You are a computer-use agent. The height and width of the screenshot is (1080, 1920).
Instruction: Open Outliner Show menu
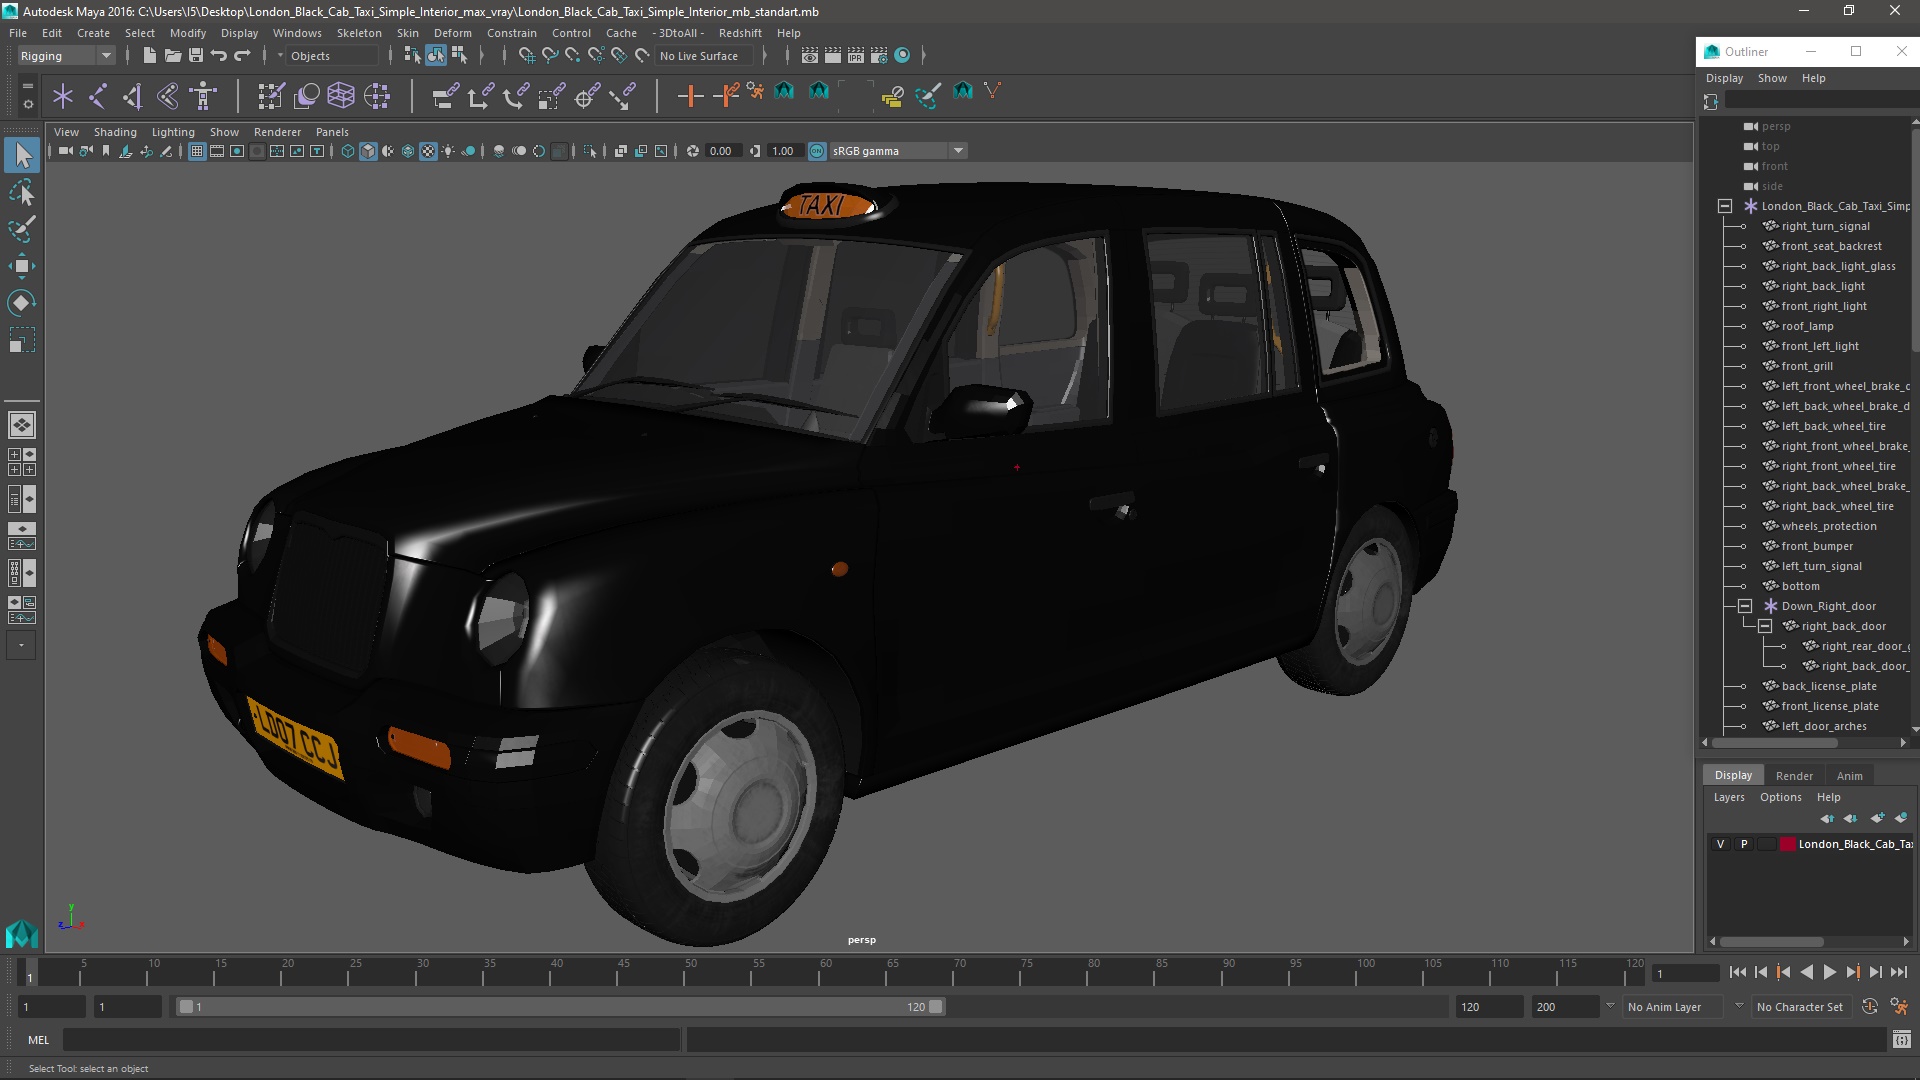tap(1772, 78)
